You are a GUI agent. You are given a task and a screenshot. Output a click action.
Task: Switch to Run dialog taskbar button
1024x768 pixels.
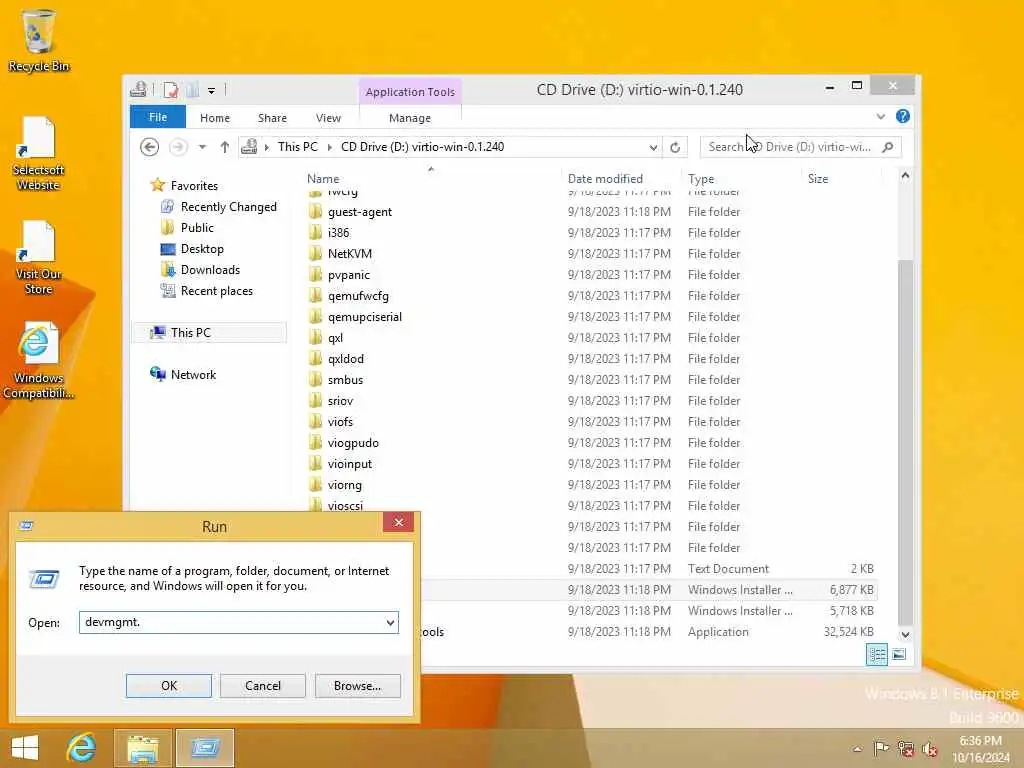point(204,748)
